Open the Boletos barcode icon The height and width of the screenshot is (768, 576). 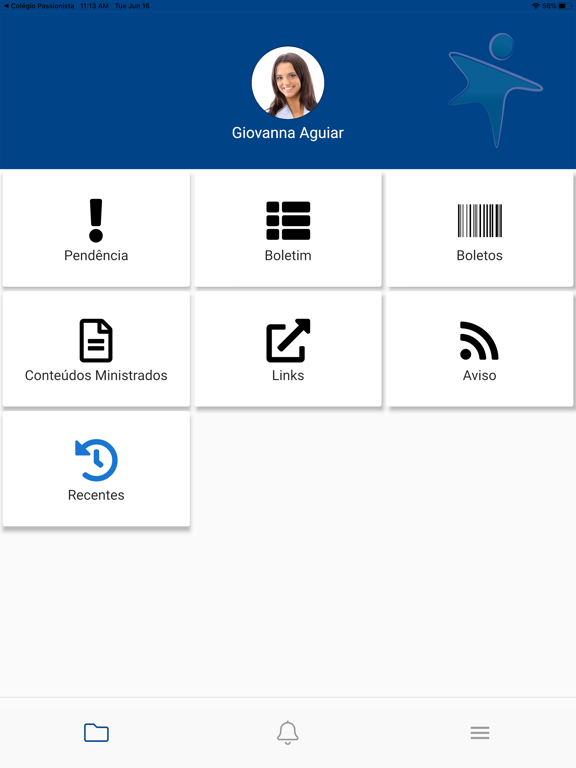pos(480,220)
